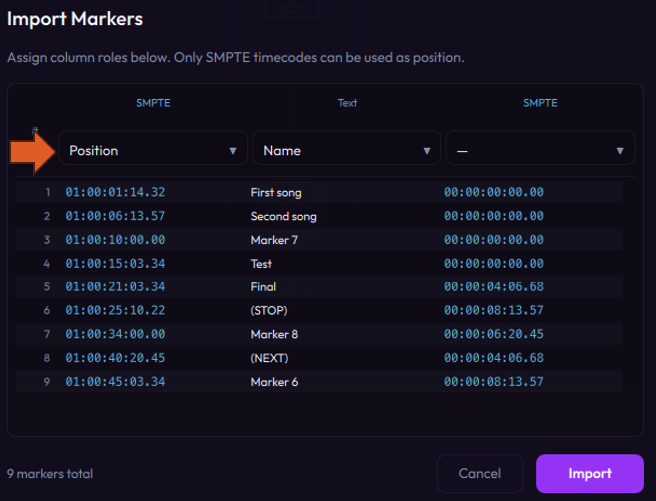Click the 'First song' marker name
Image resolution: width=656 pixels, height=501 pixels.
(276, 192)
